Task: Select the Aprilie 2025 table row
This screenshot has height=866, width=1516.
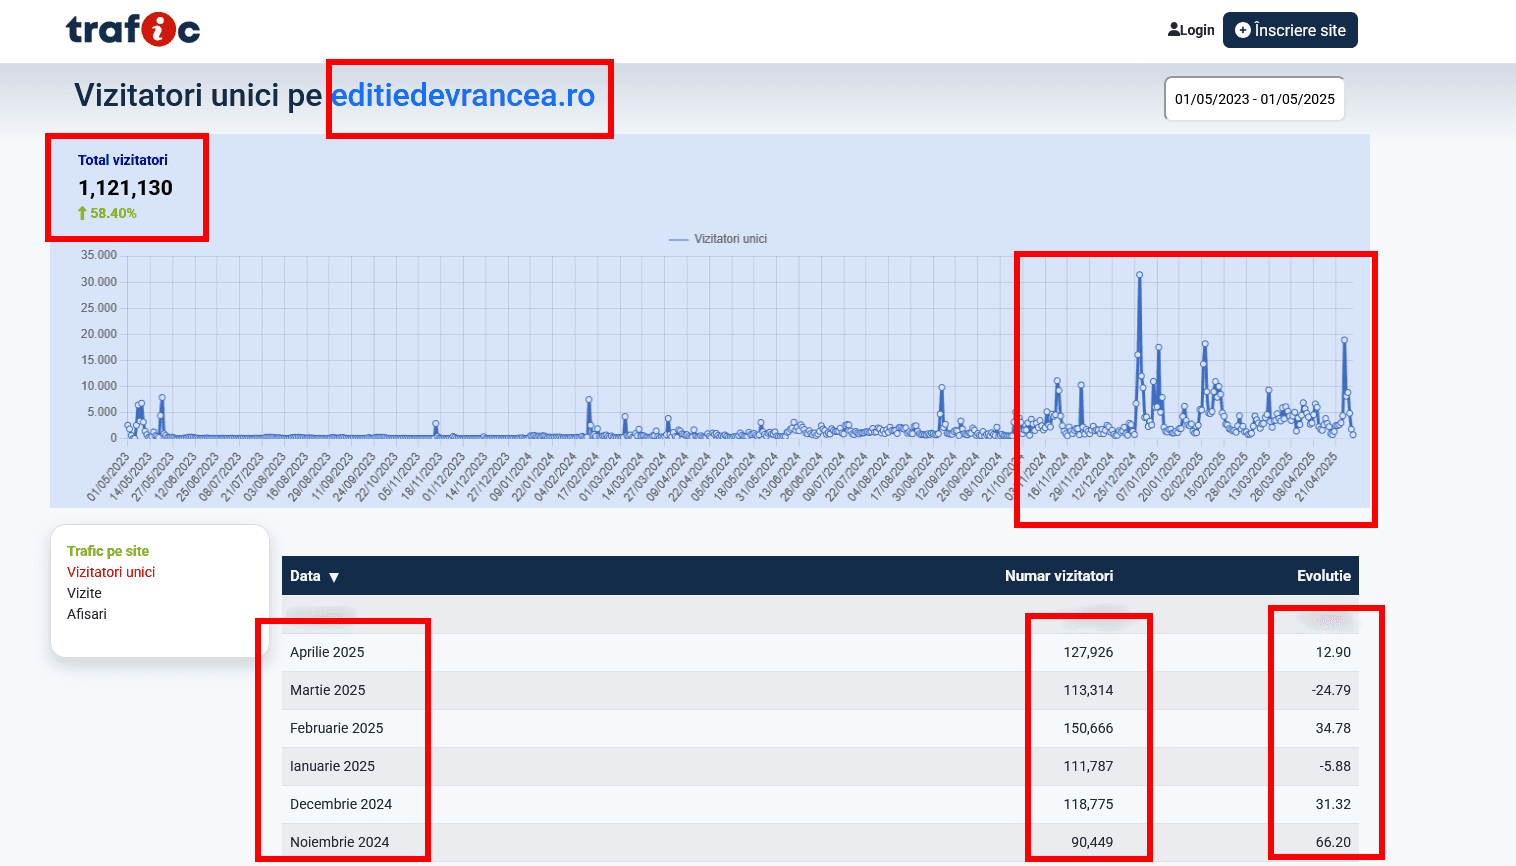Action: [327, 652]
